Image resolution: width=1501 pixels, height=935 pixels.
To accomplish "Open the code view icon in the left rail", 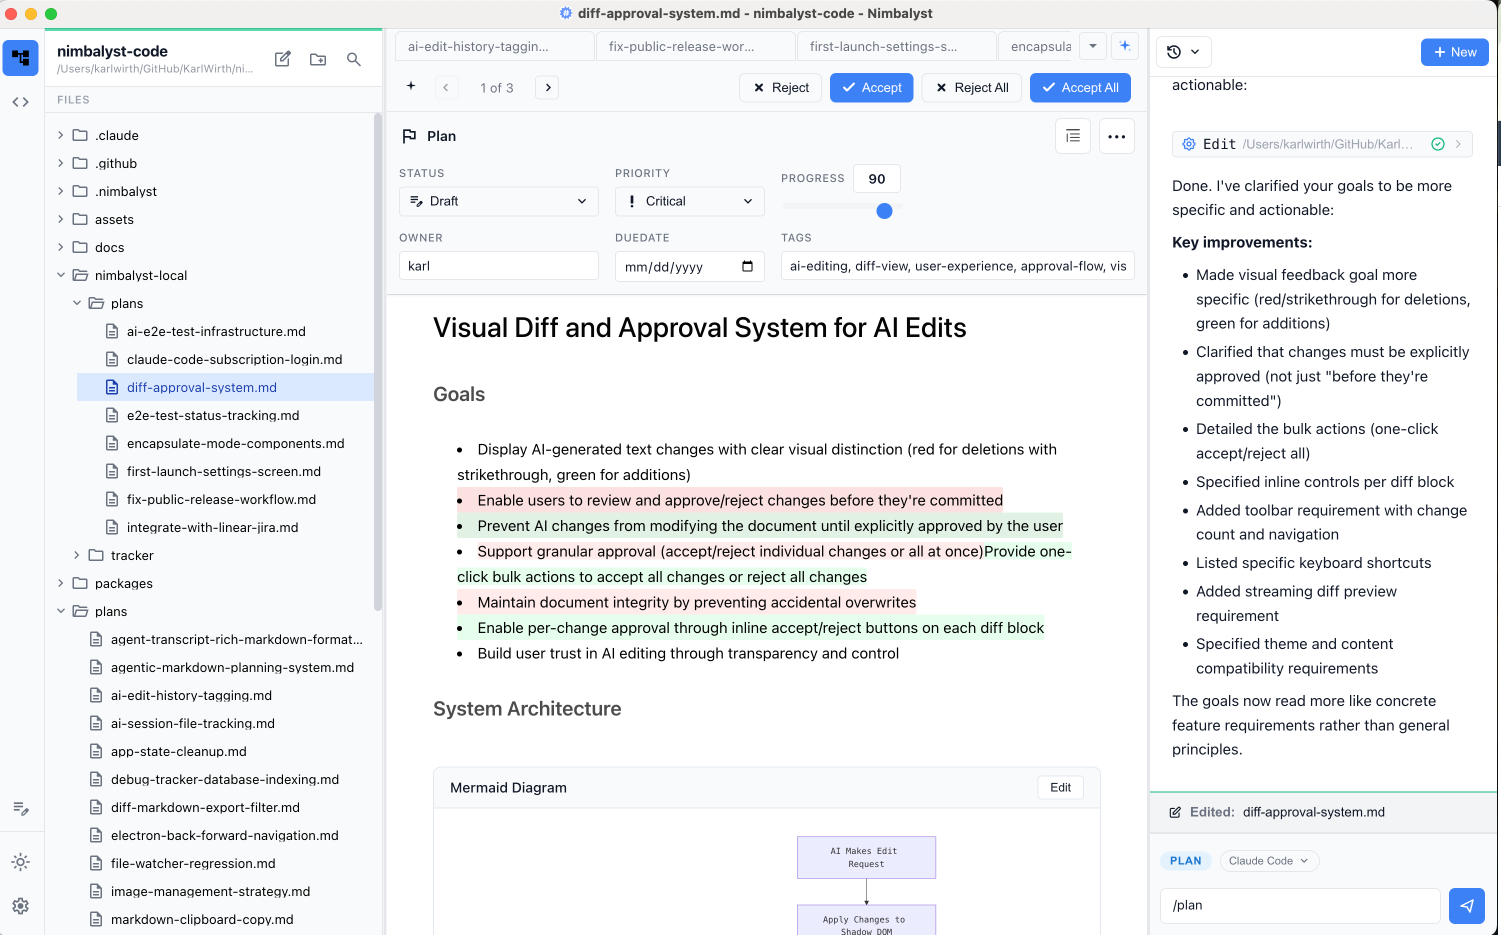I will [x=20, y=102].
